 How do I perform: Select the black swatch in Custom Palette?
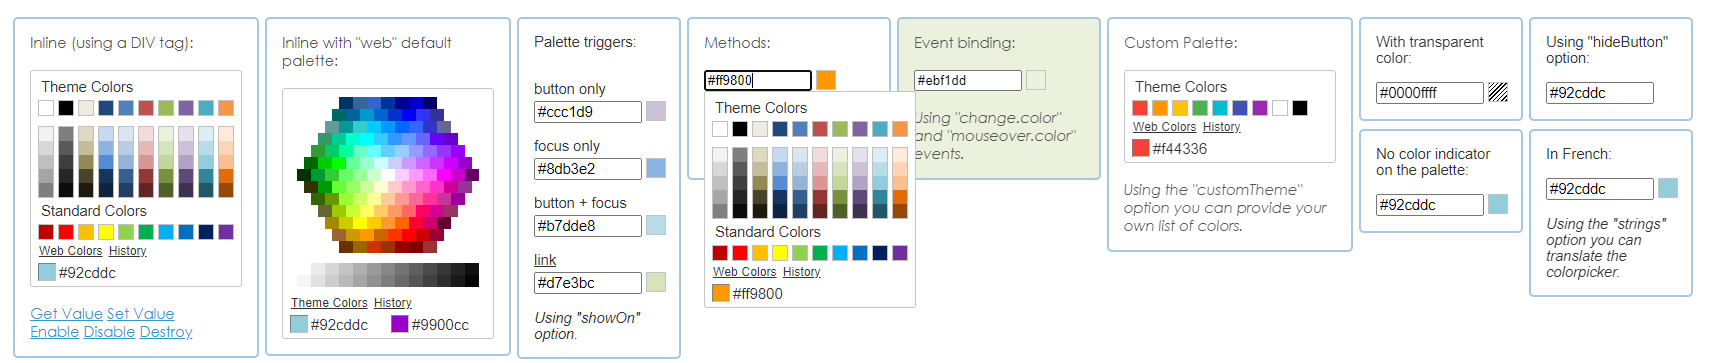(1300, 108)
